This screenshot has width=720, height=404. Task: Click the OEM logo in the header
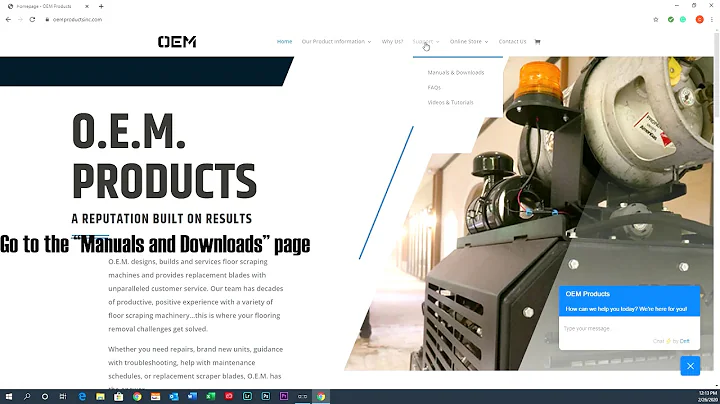(177, 42)
